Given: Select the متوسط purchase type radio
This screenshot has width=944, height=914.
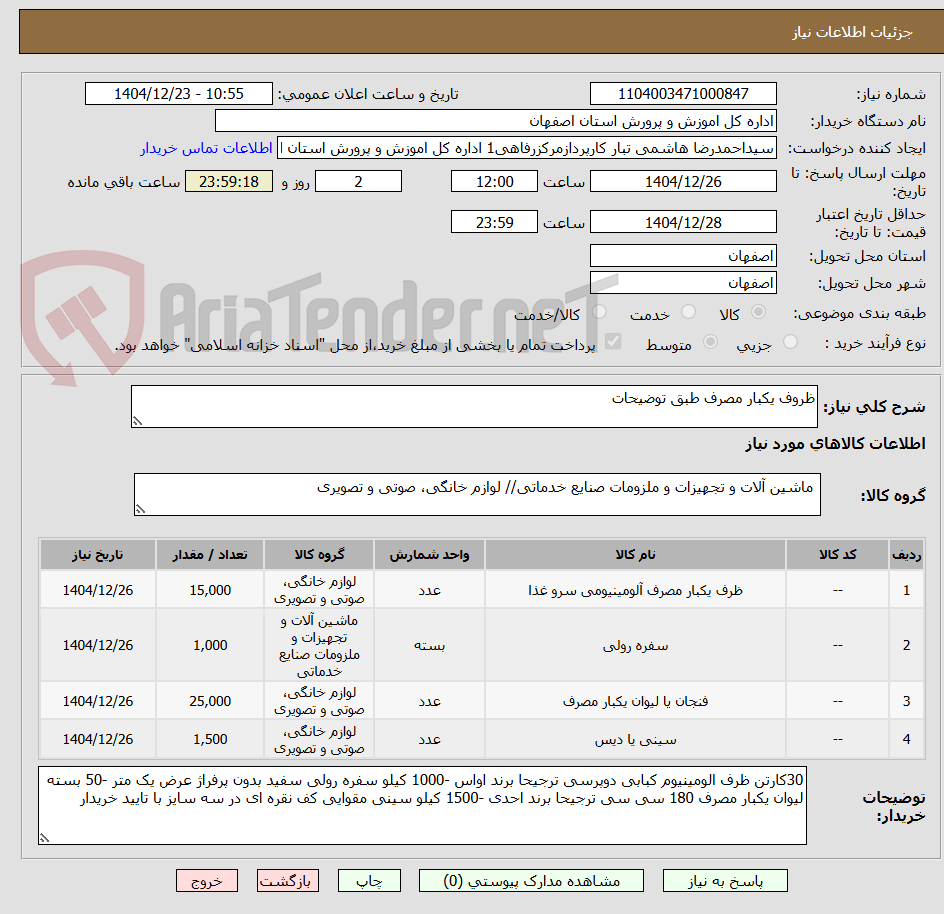Looking at the screenshot, I should point(710,342).
